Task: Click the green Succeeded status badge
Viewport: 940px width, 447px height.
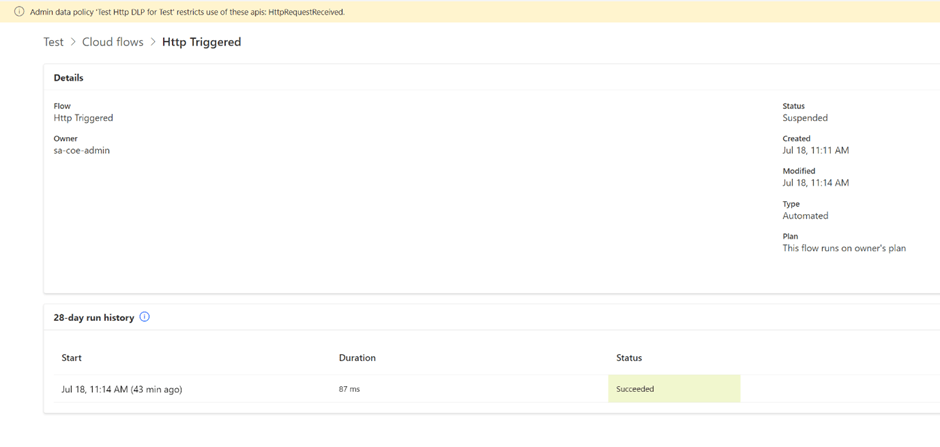Action: (673, 389)
